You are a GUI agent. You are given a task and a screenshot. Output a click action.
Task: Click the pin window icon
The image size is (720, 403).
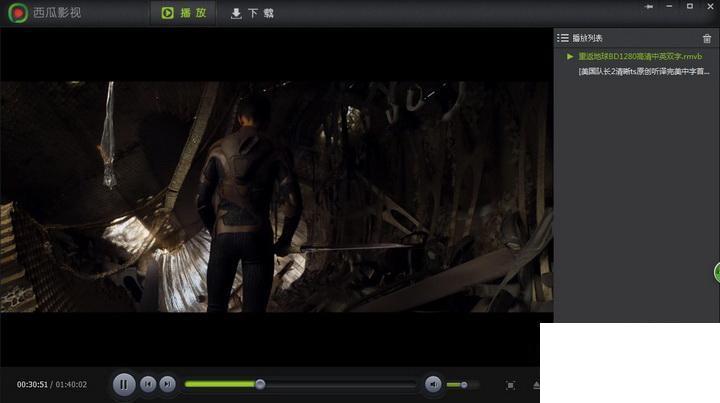[x=649, y=6]
